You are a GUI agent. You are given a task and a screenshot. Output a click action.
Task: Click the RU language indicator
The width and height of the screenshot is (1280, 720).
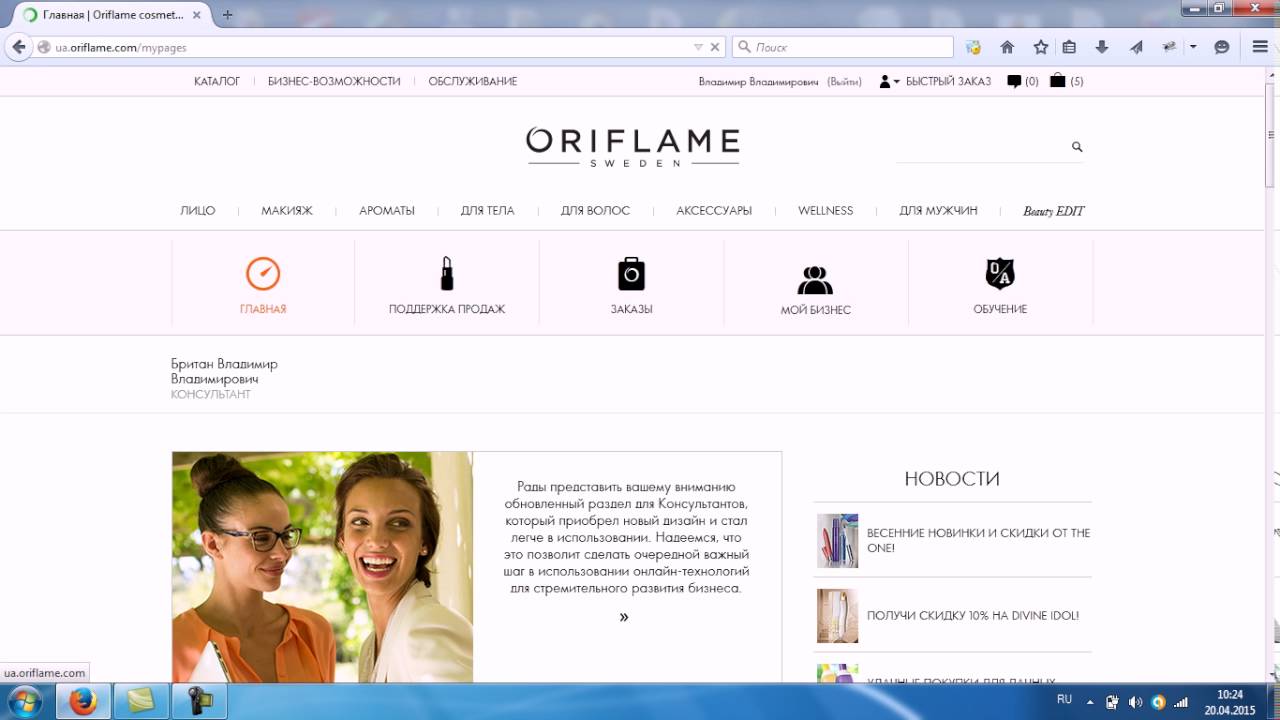click(x=1064, y=700)
